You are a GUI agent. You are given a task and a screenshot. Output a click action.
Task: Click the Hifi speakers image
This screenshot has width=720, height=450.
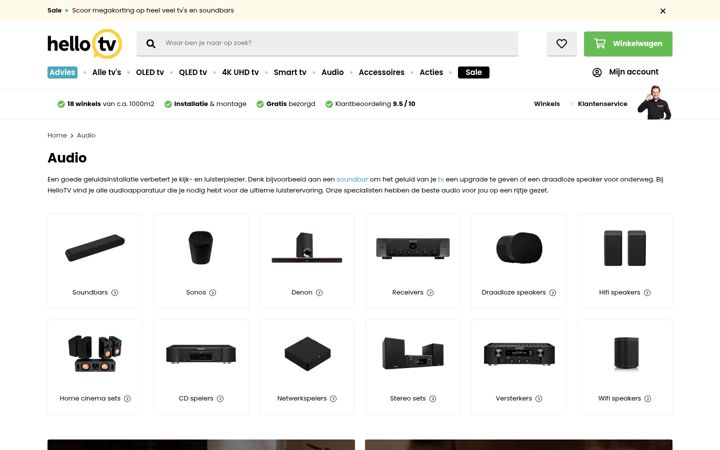tap(624, 248)
